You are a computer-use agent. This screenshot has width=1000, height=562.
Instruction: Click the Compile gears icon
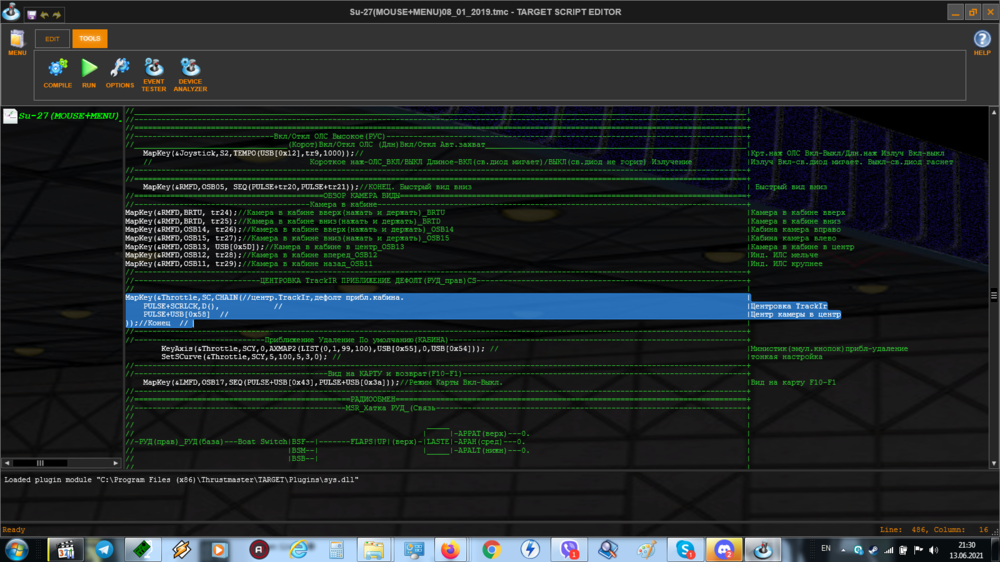click(57, 68)
